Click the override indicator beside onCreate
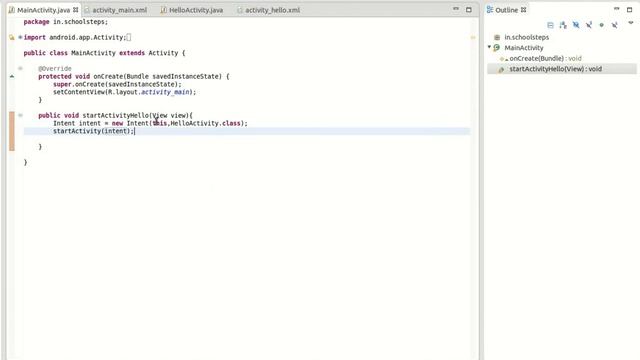The height and width of the screenshot is (360, 640). [12, 76]
